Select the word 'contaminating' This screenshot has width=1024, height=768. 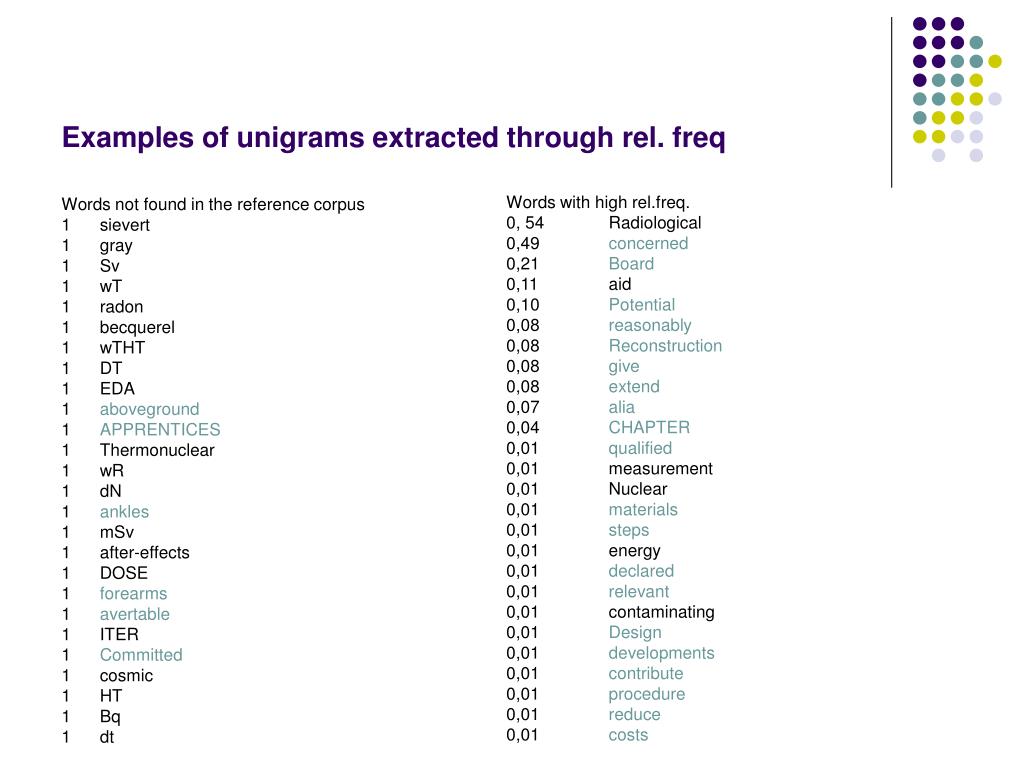click(x=662, y=613)
